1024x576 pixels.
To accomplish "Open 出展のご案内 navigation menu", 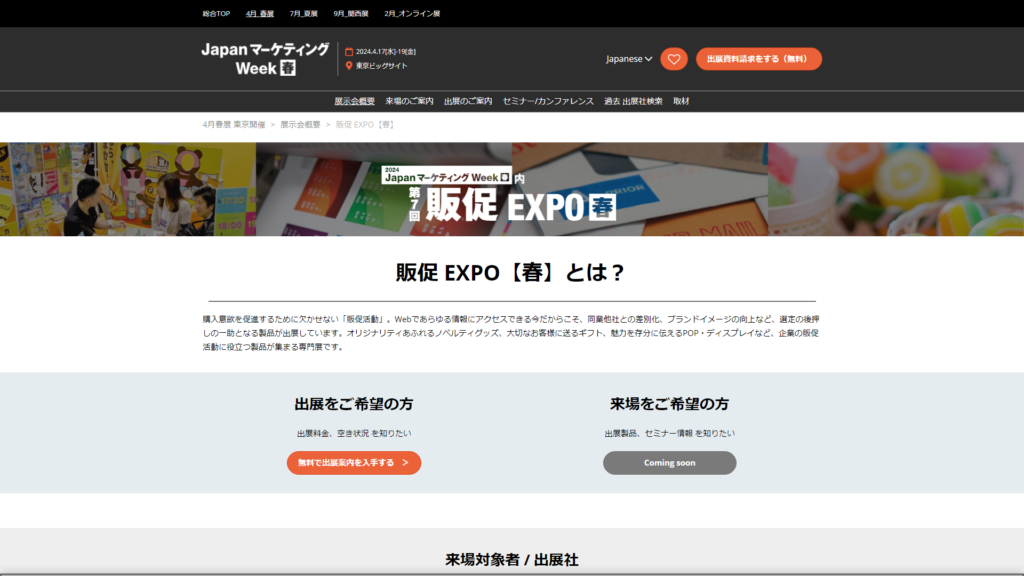I will pos(468,101).
